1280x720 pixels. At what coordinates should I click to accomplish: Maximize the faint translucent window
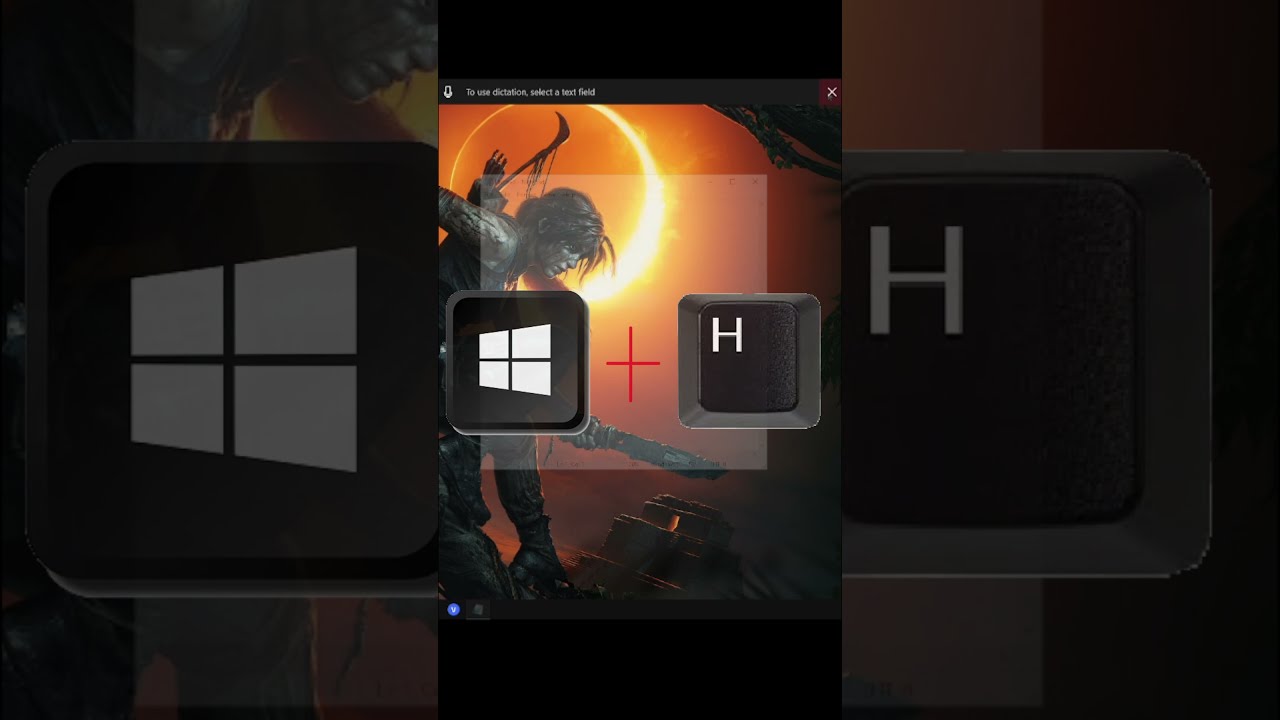click(x=732, y=183)
